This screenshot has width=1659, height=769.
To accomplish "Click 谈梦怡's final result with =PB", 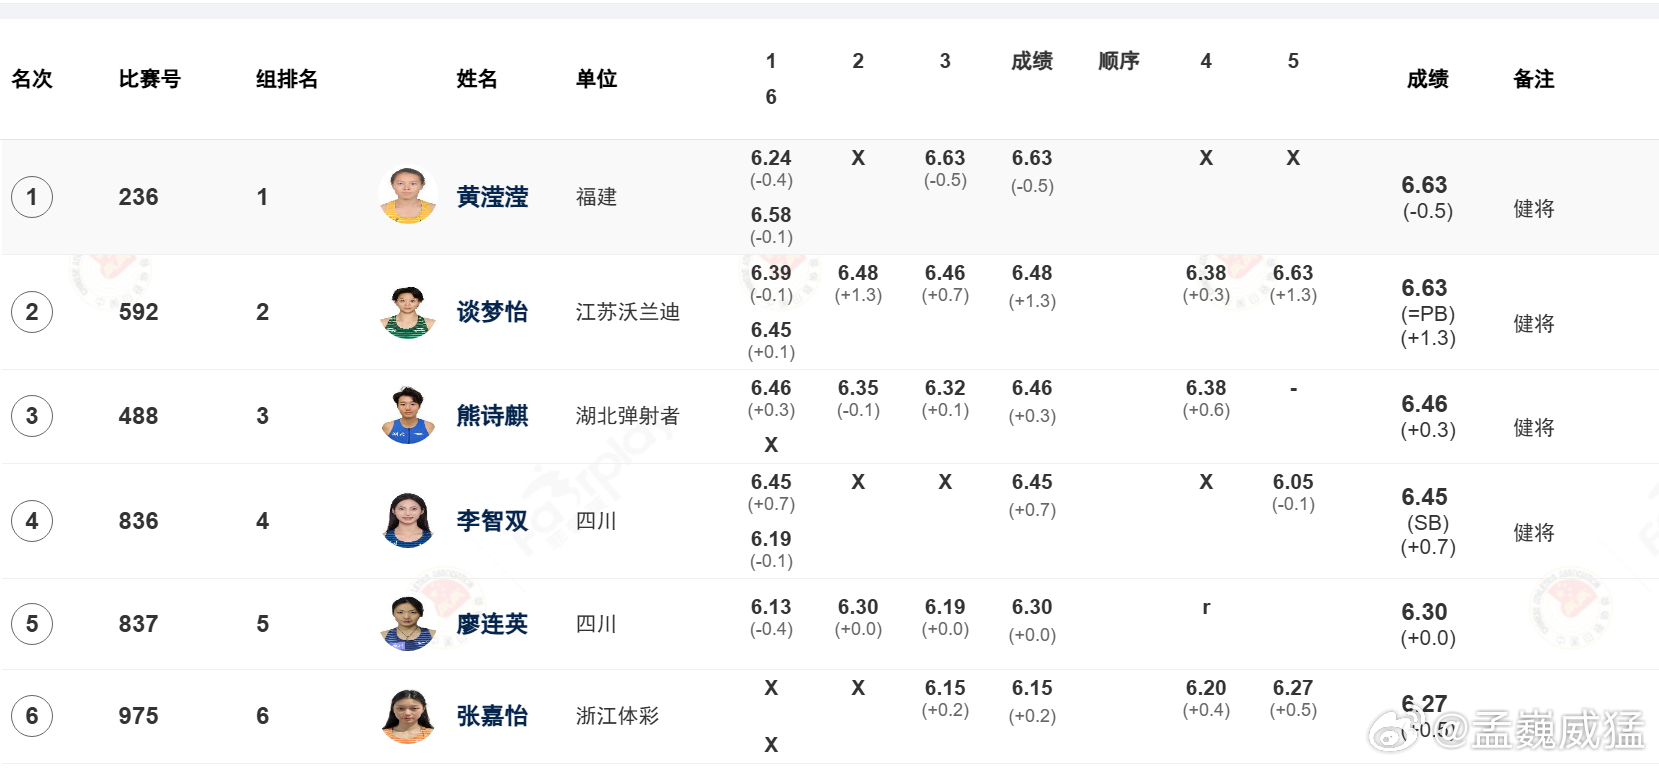I will tap(1428, 313).
